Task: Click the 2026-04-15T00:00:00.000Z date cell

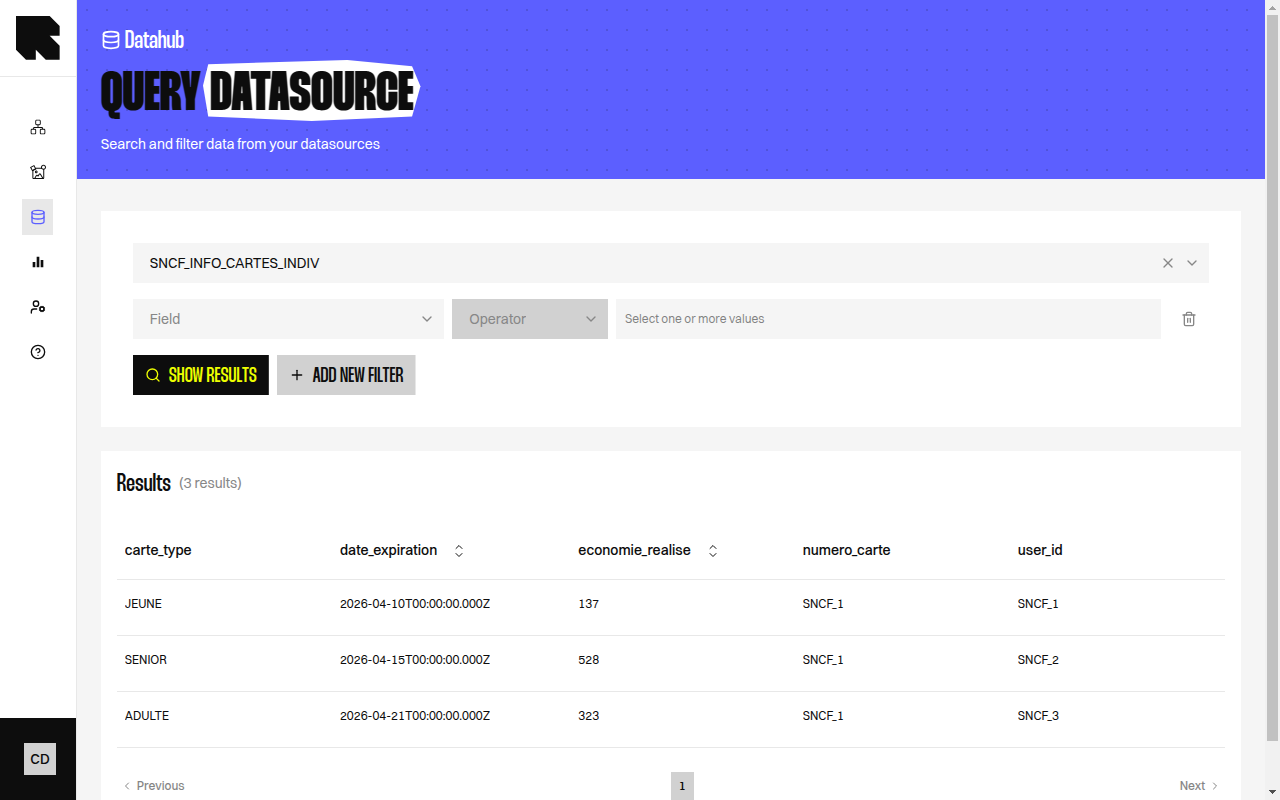Action: [x=415, y=660]
